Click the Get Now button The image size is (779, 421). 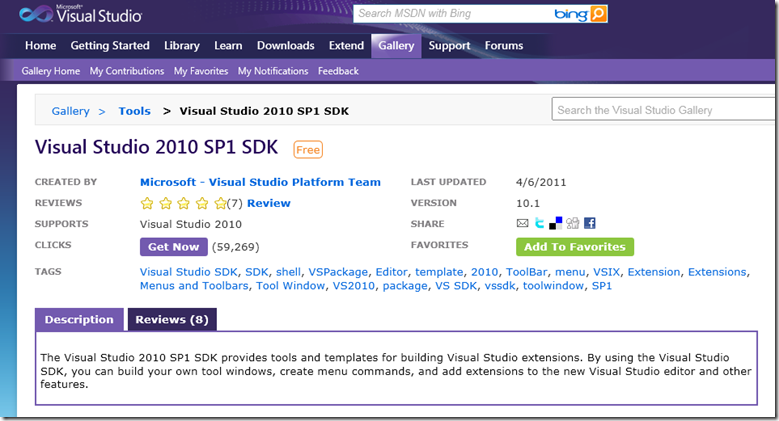point(173,247)
